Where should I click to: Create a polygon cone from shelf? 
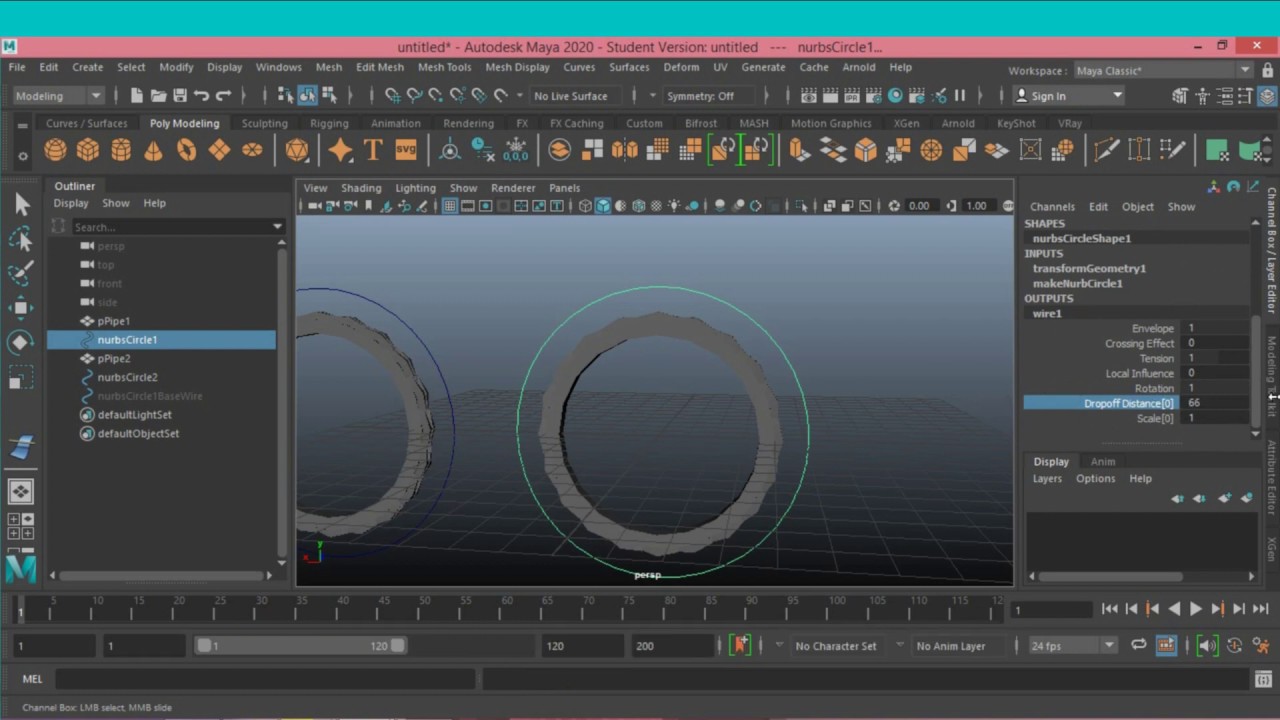tap(153, 150)
